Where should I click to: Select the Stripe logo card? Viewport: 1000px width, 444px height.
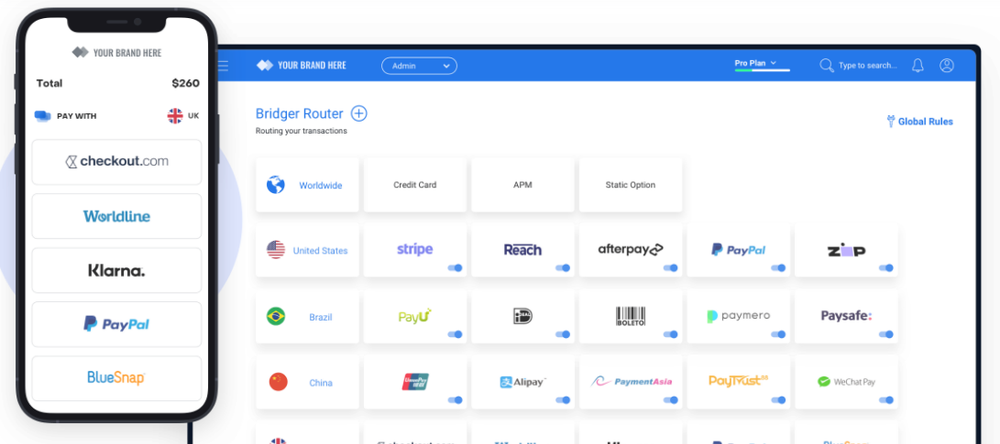[415, 249]
